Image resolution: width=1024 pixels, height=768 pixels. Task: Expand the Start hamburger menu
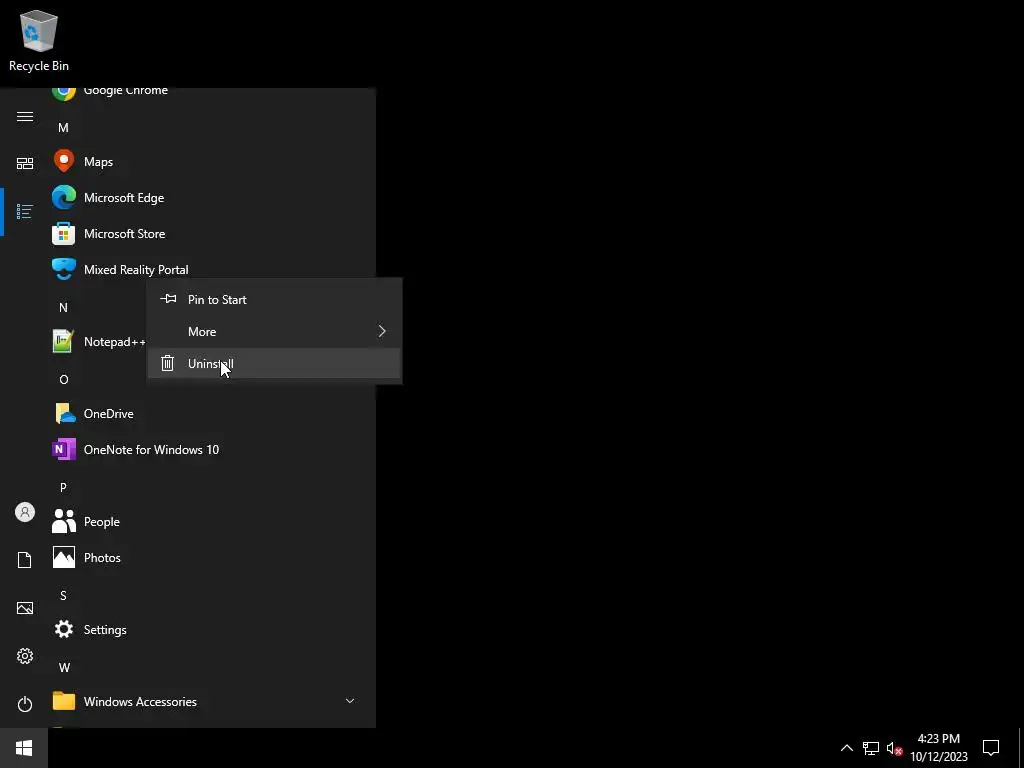(25, 116)
